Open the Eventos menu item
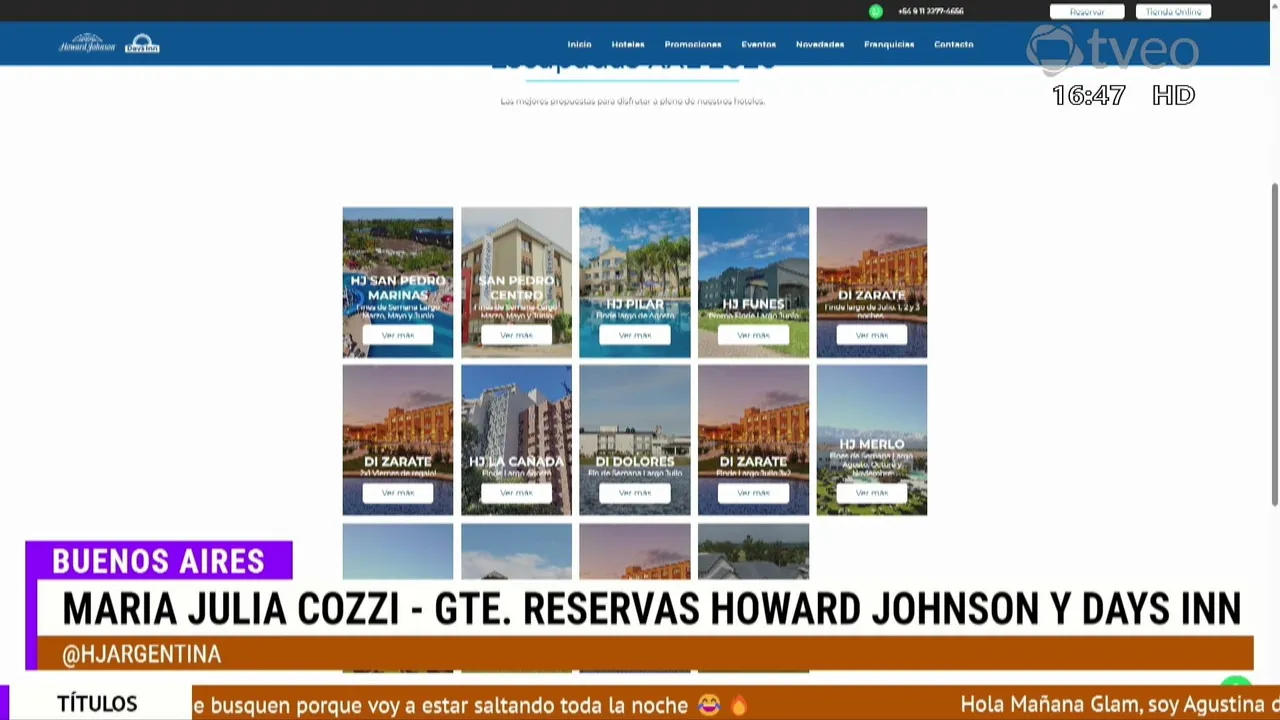Screen dimensions: 1280x720 point(759,44)
